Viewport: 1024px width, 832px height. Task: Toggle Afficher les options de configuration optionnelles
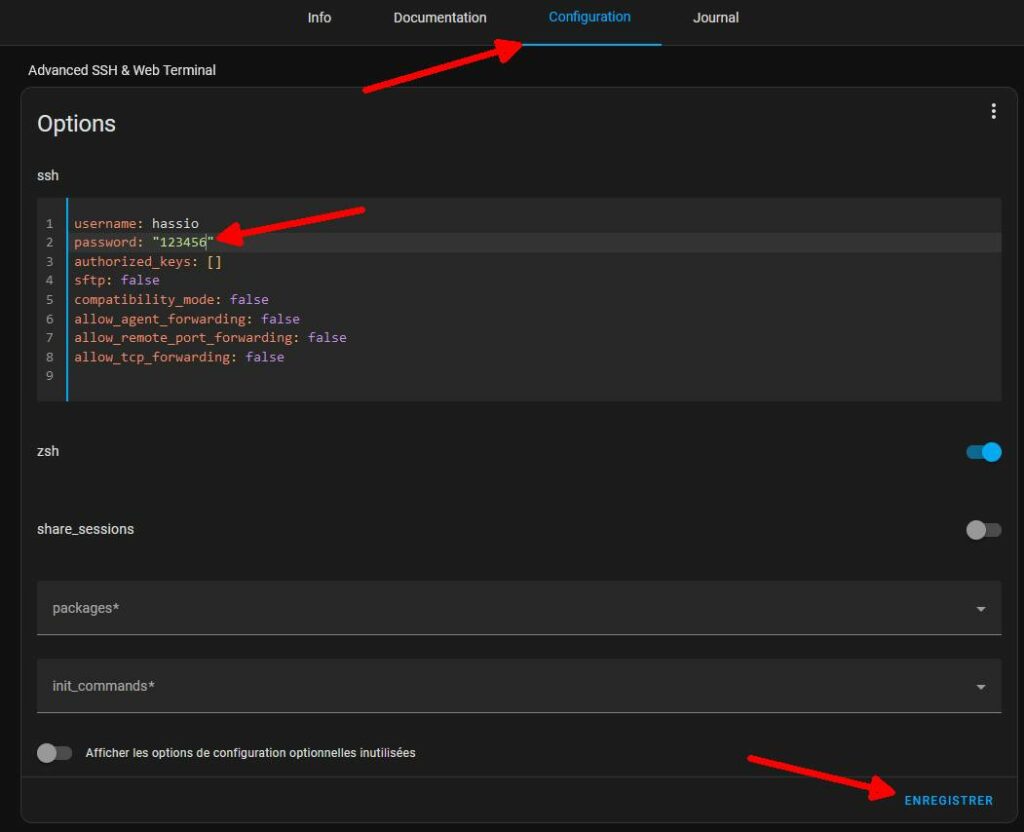pos(54,753)
